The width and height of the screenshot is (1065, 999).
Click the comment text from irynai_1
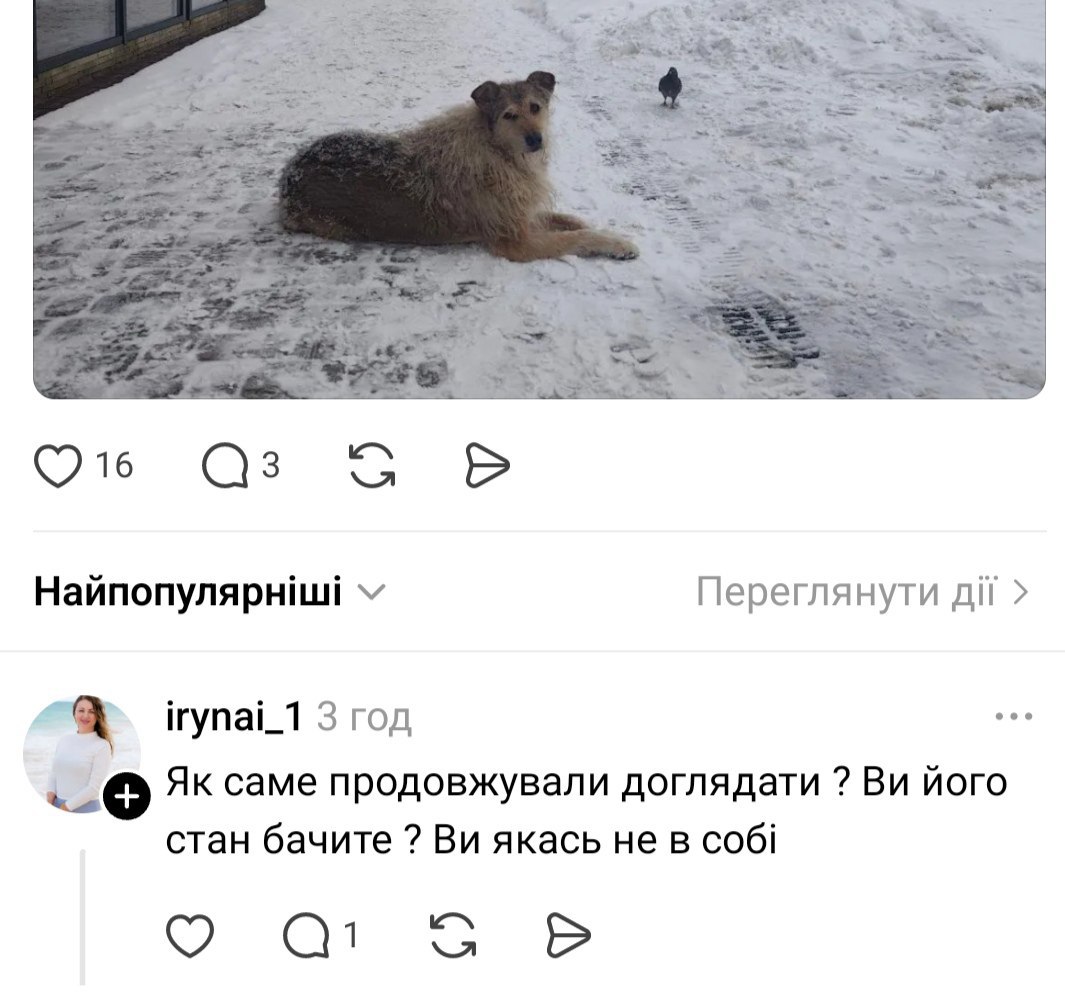tap(586, 811)
